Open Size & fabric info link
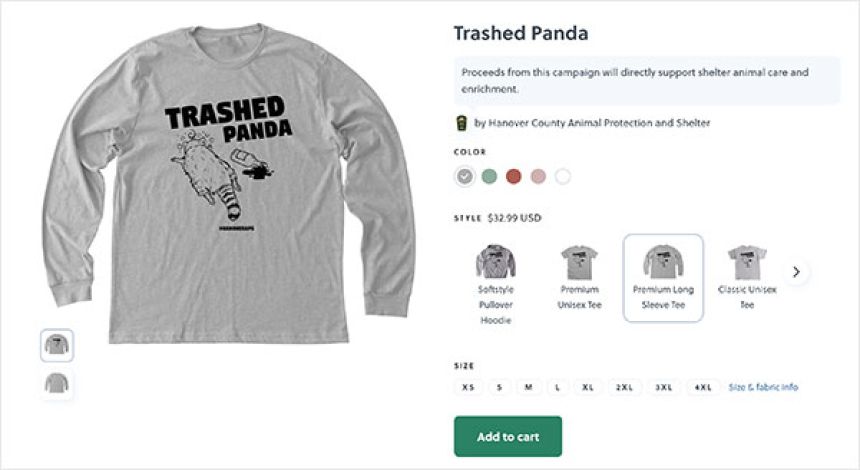Image resolution: width=860 pixels, height=470 pixels. 763,387
